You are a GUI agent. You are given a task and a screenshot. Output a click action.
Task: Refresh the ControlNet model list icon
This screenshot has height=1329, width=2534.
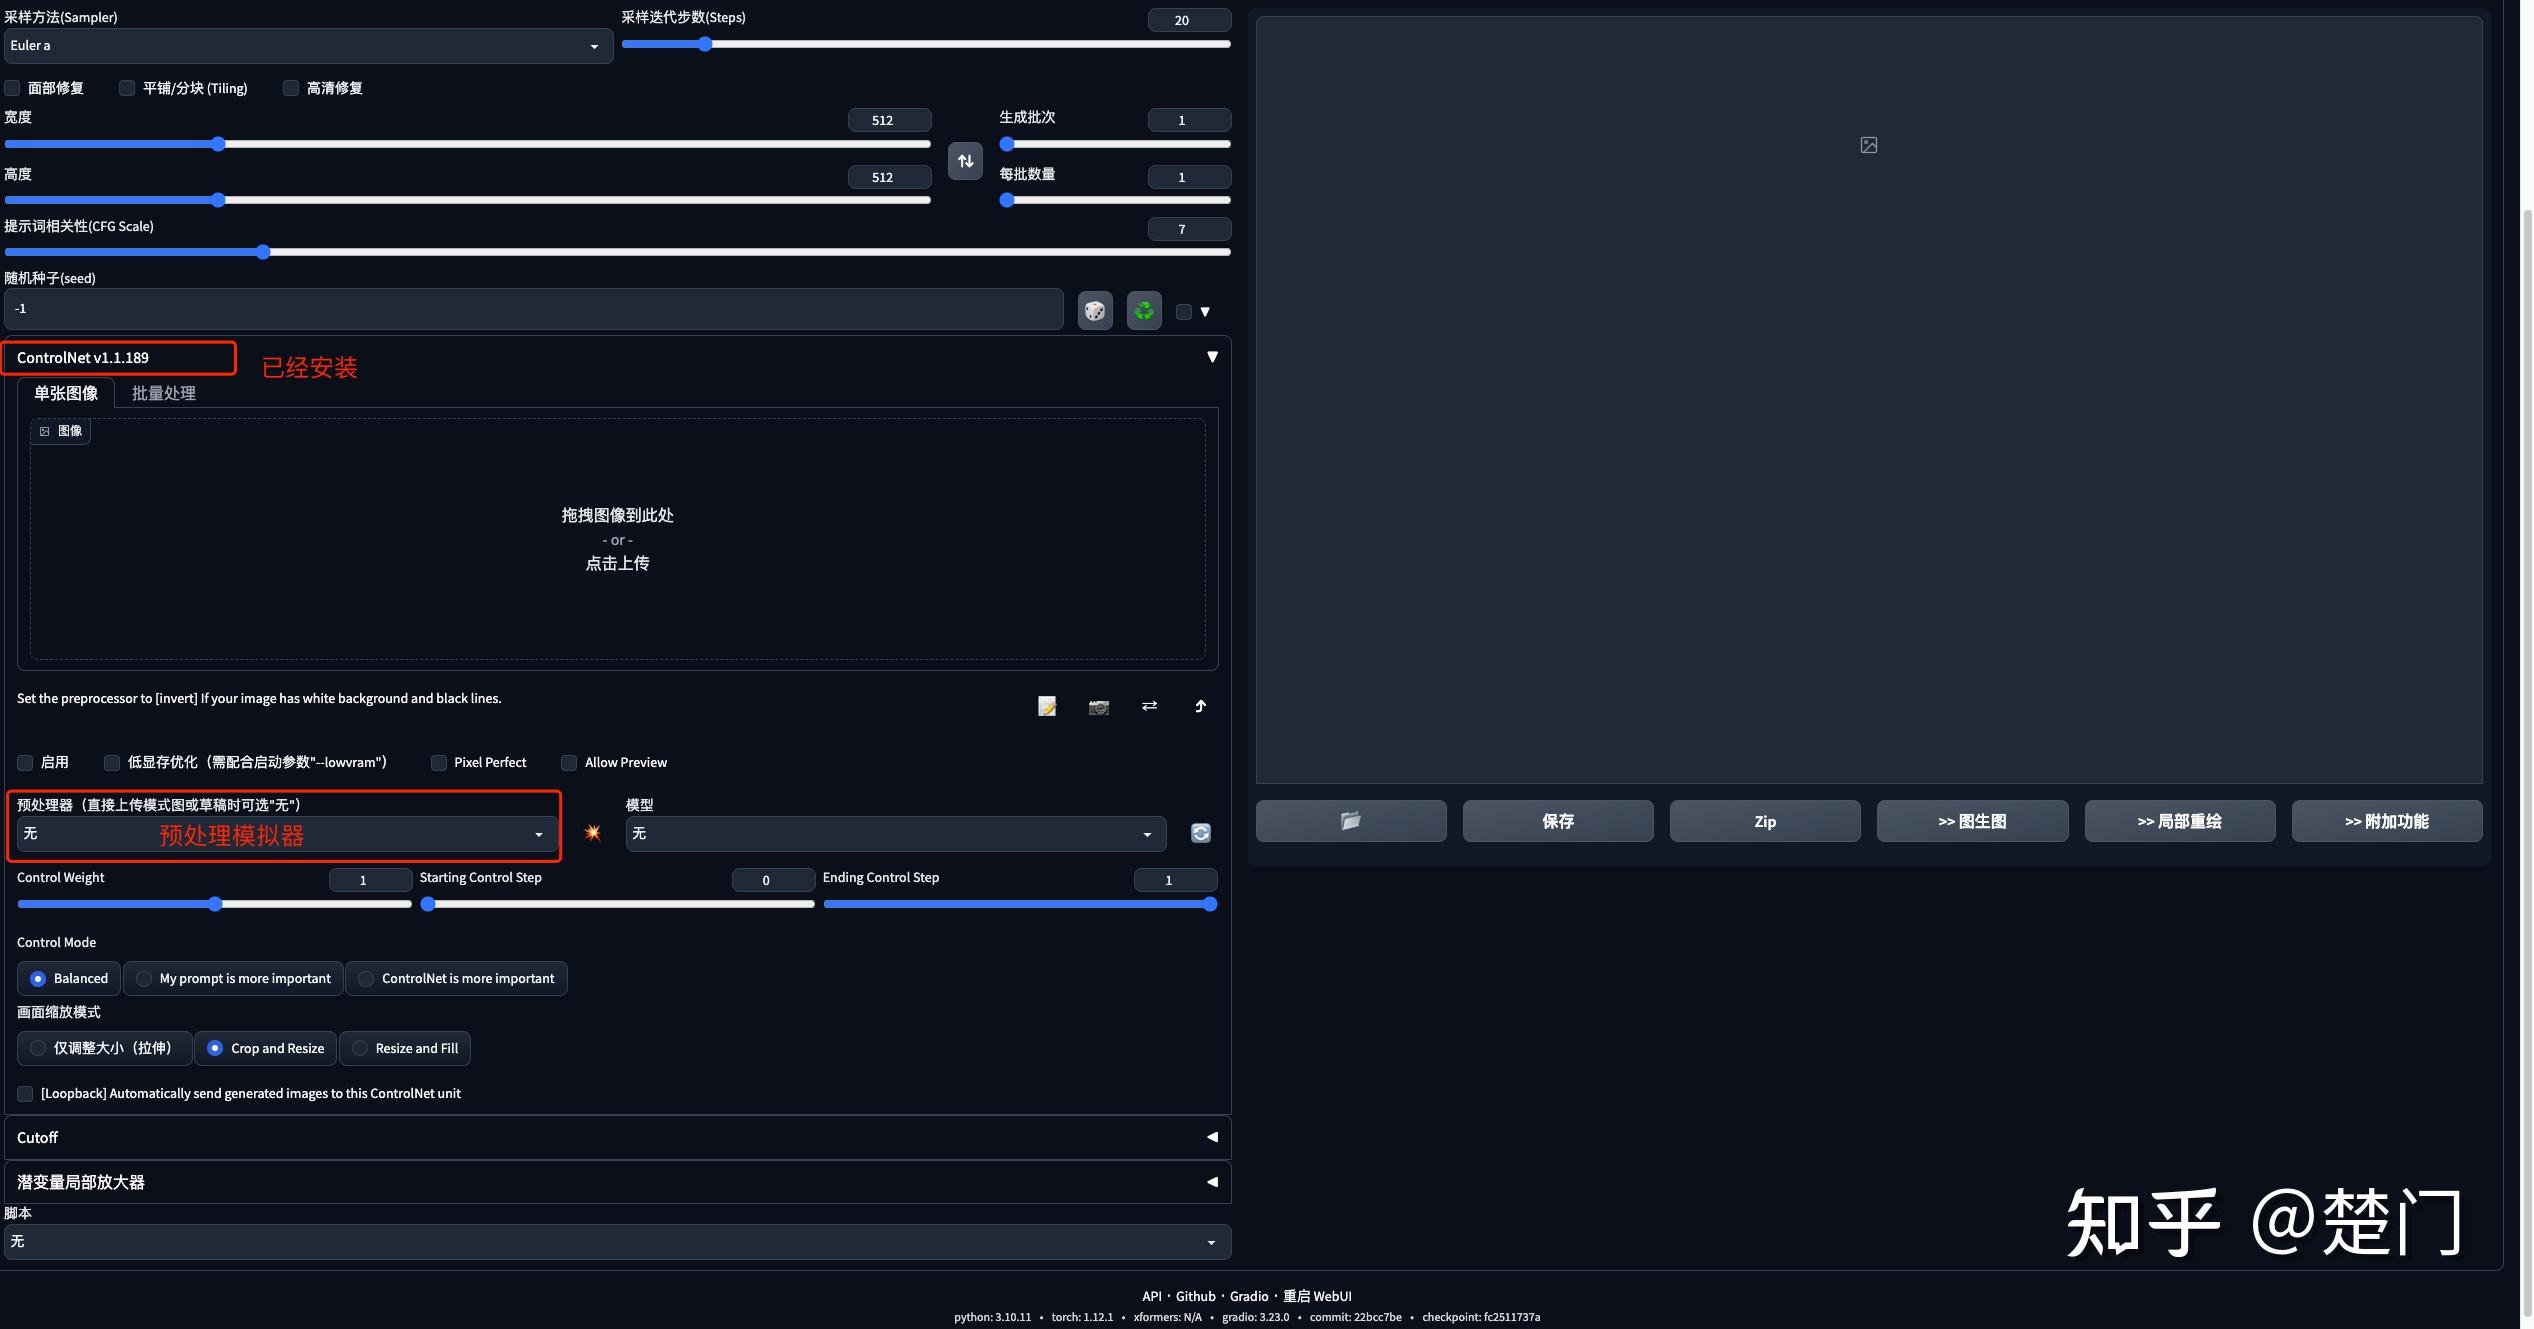(1199, 833)
